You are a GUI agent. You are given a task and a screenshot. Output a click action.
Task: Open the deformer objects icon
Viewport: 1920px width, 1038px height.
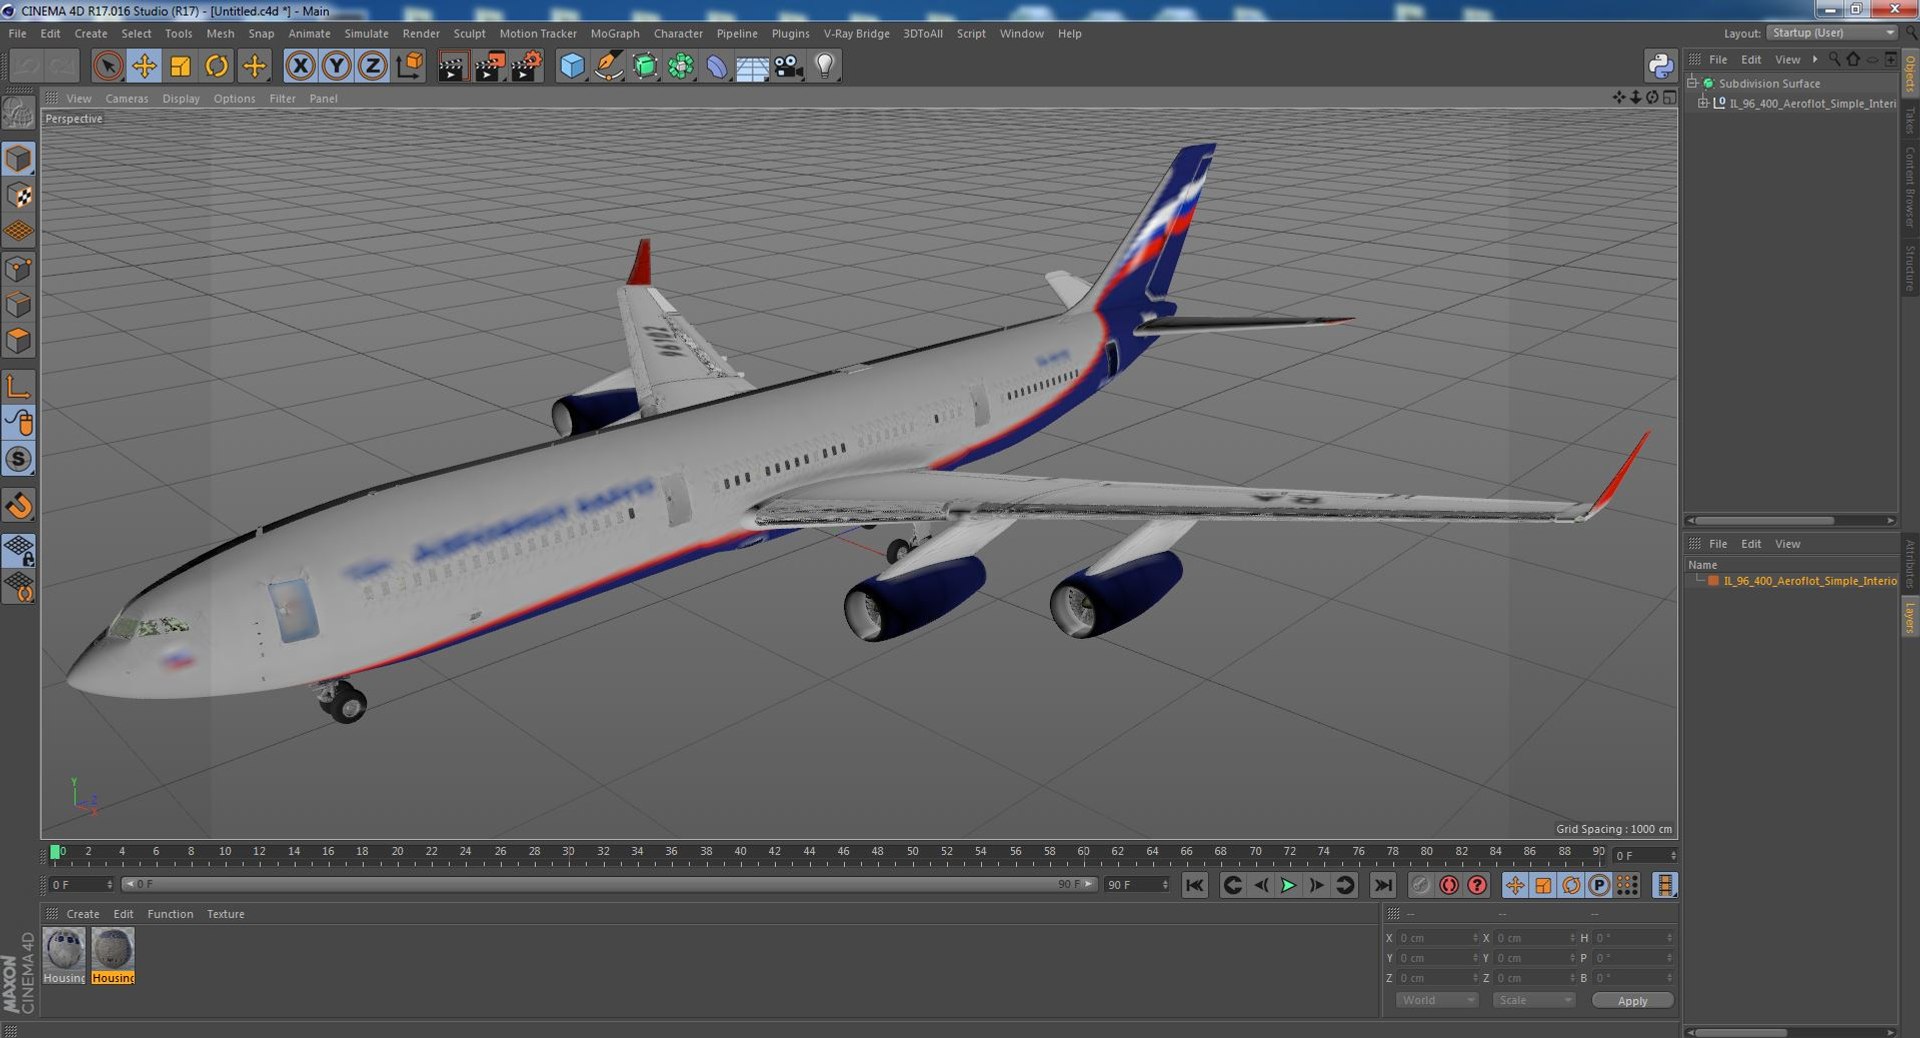[717, 66]
